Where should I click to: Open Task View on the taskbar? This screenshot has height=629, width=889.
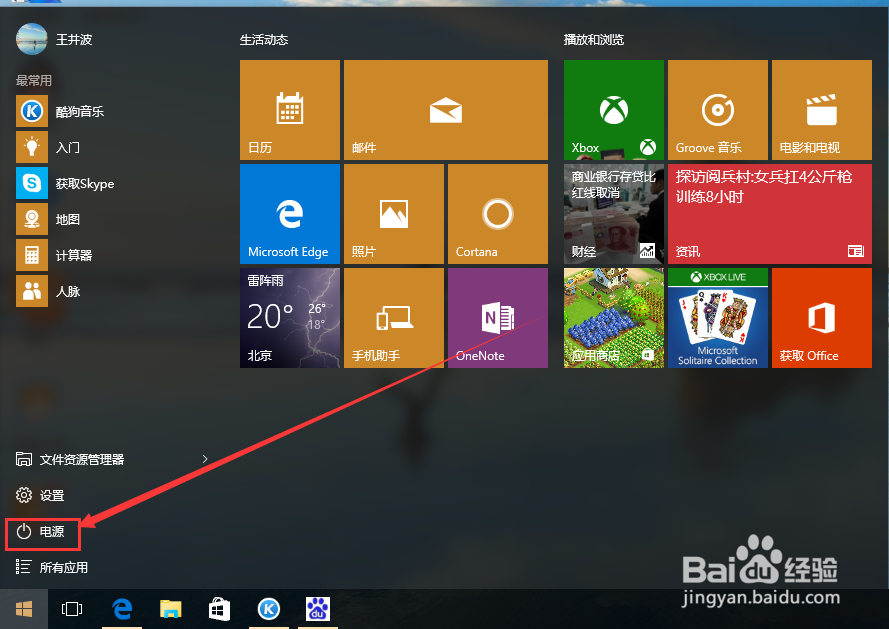(x=72, y=609)
